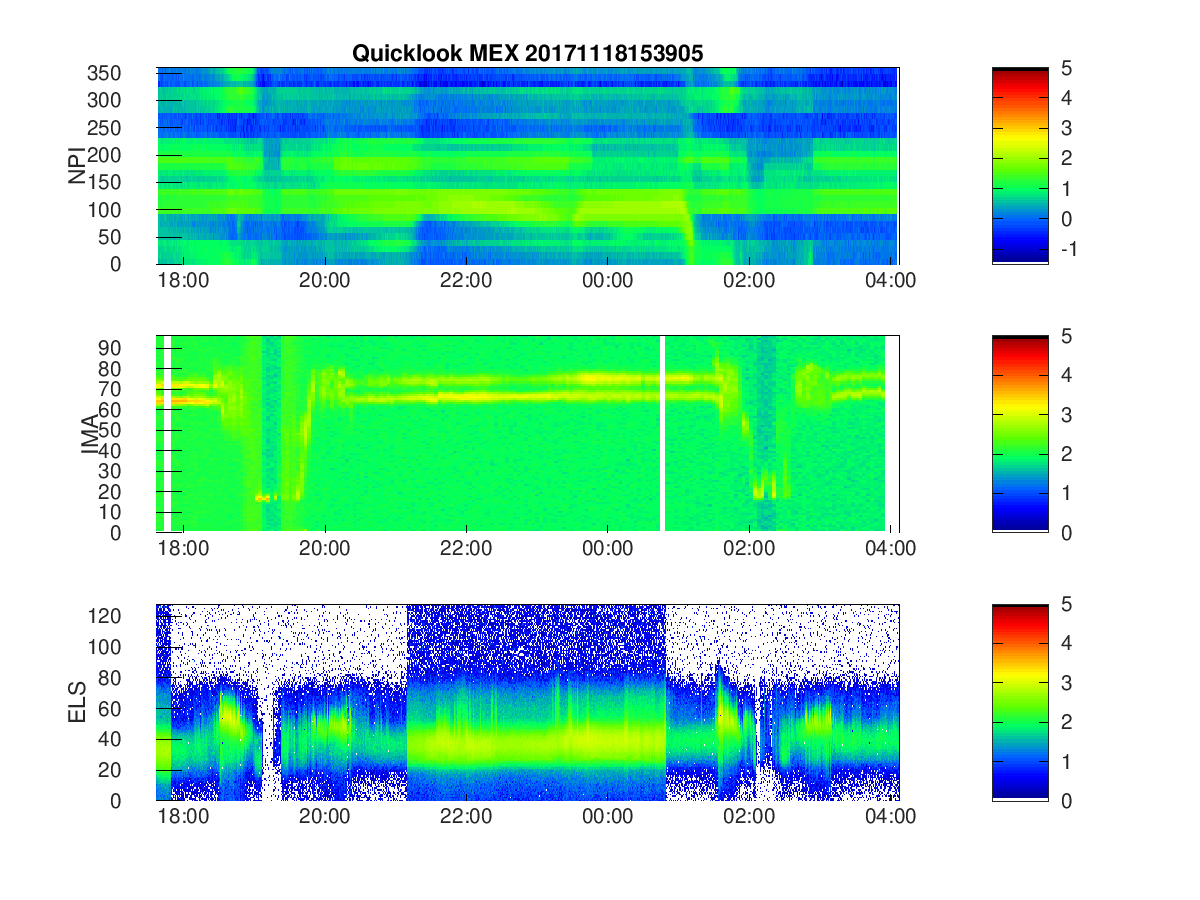Select 02:00 under the IMA panel
The height and width of the screenshot is (900, 1200).
click(749, 549)
